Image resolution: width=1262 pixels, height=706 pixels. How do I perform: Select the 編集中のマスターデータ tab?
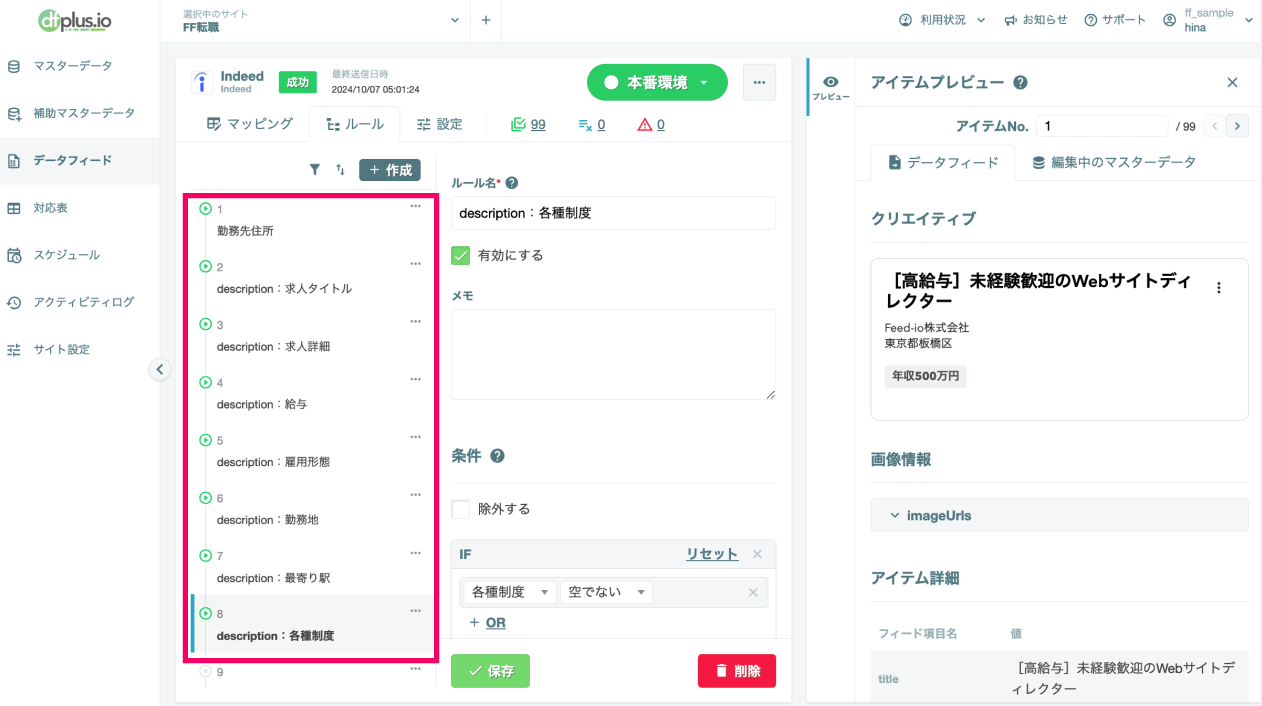click(x=1114, y=162)
